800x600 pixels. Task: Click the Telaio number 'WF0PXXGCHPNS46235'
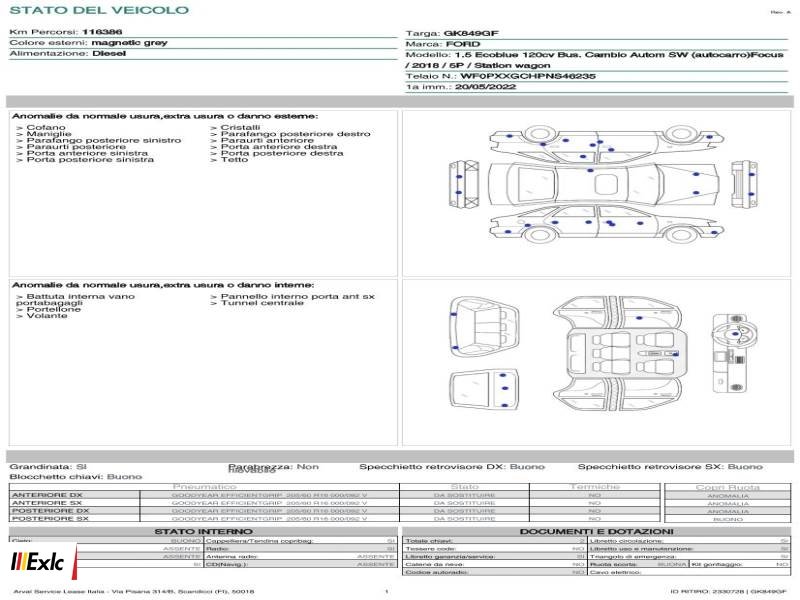(528, 77)
